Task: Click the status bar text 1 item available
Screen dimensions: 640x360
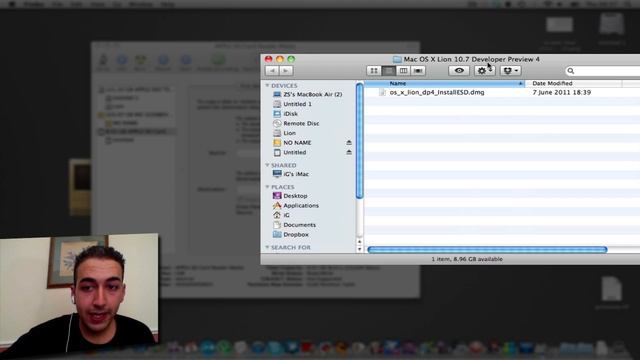Action: 467,259
